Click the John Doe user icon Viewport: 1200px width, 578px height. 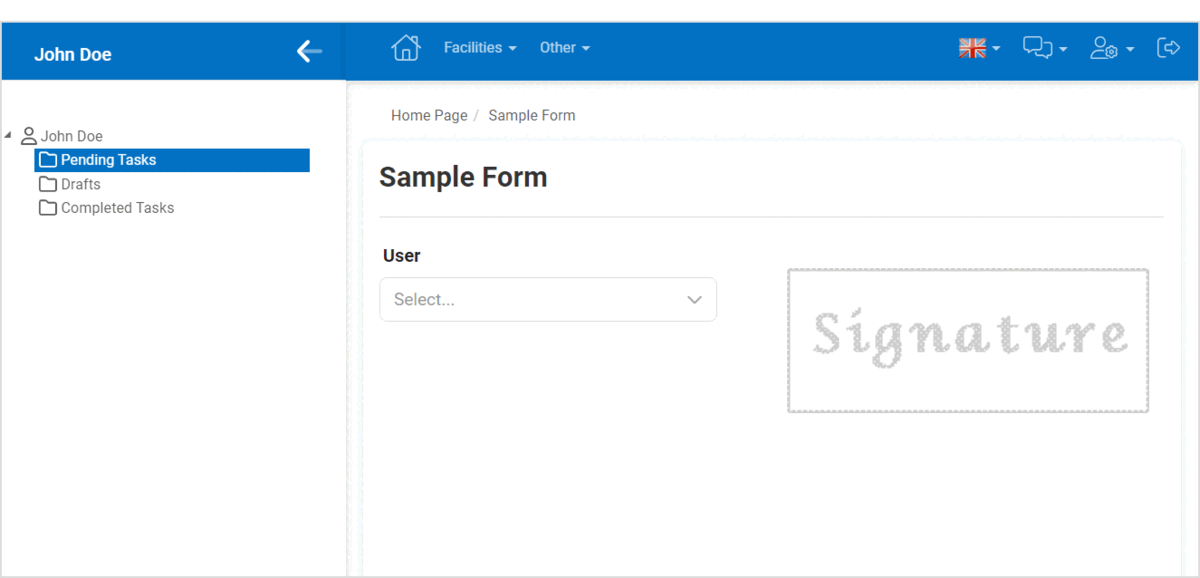28,135
